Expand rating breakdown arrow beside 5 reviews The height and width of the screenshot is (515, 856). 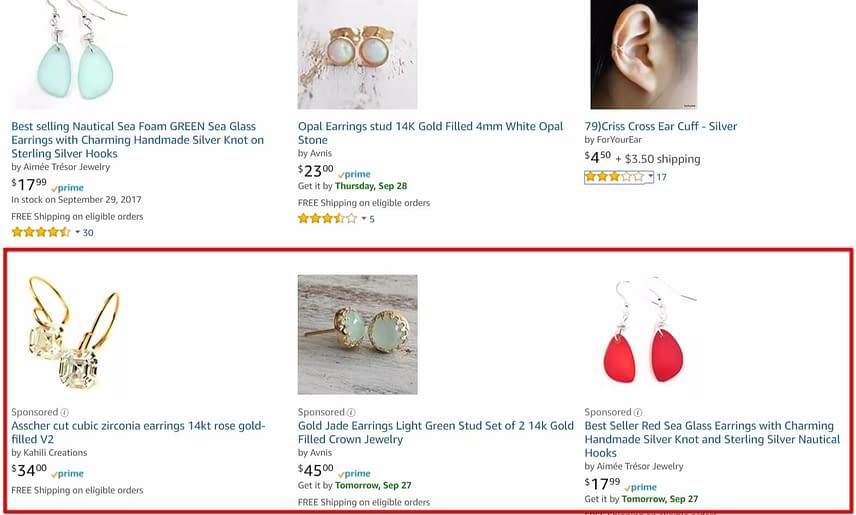[364, 218]
